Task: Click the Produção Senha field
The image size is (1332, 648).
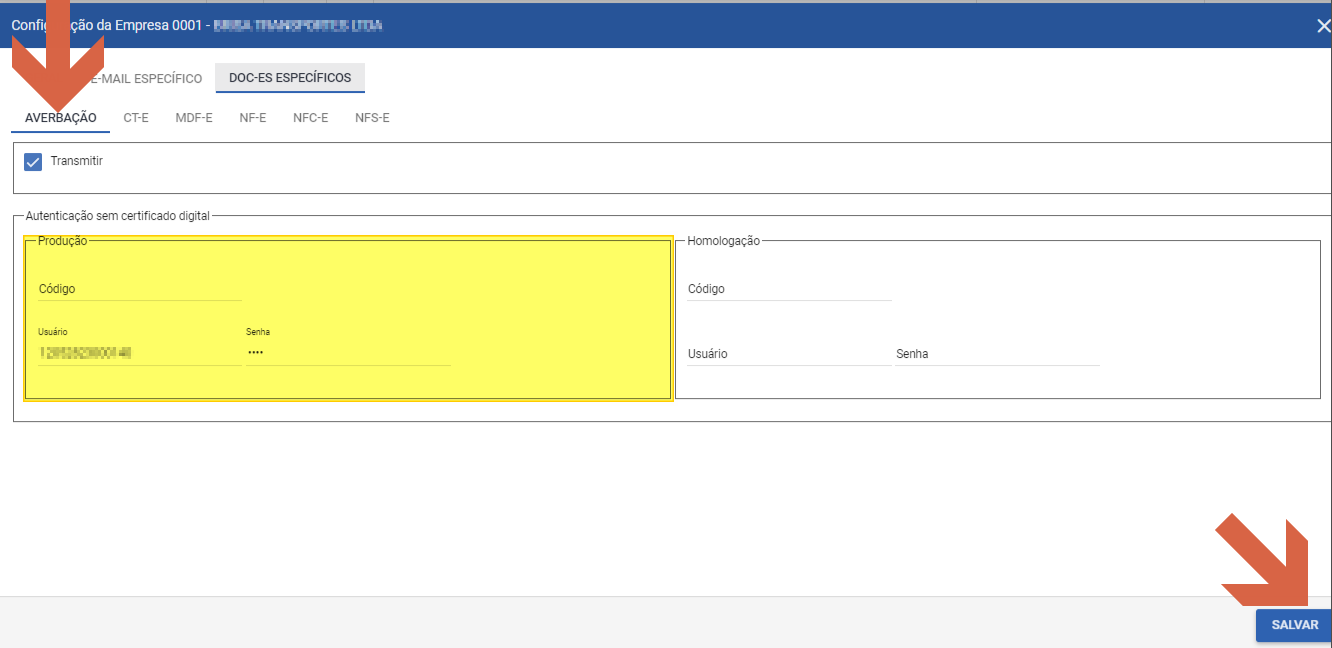Action: point(348,353)
